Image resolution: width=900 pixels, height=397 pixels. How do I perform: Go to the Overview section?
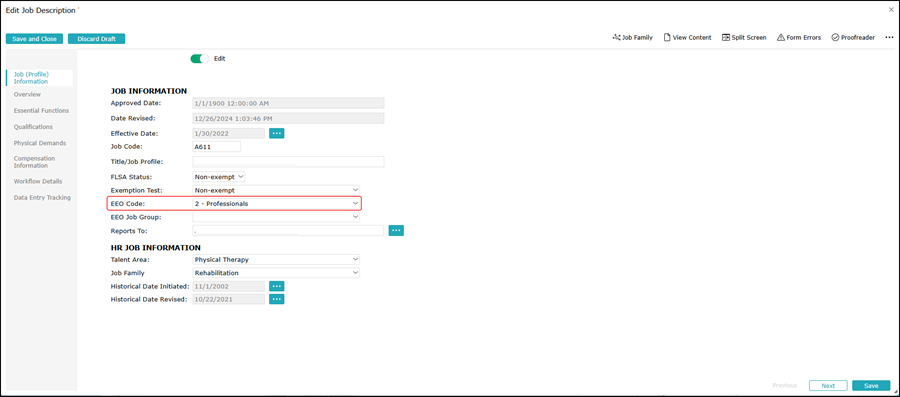27,94
